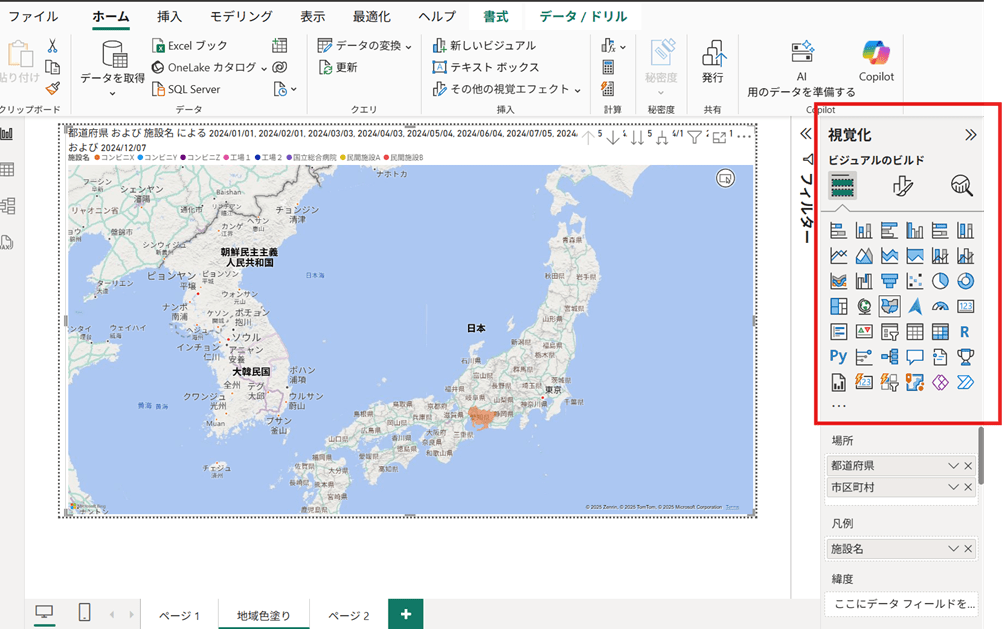Open the Format visual paintbrush tab

point(902,185)
